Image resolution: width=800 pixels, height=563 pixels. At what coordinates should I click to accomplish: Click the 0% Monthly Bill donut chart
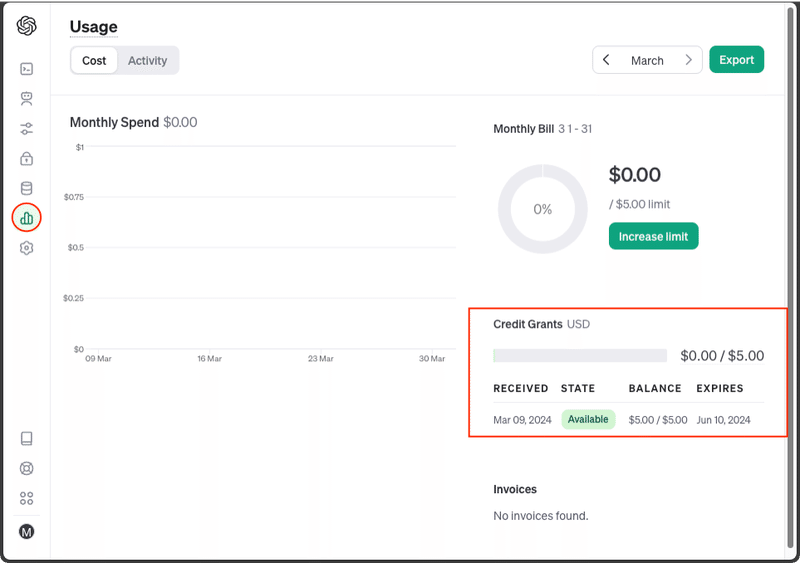pyautogui.click(x=543, y=209)
